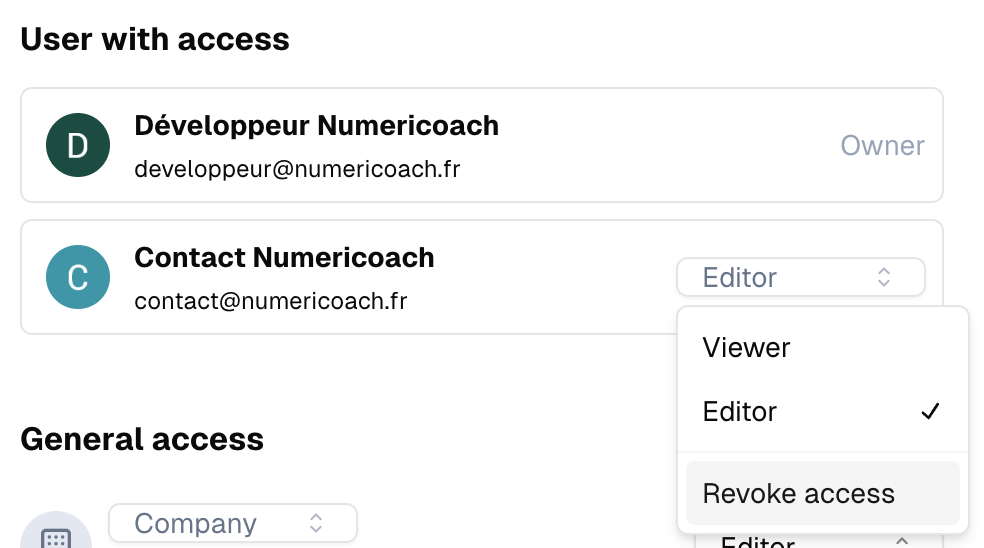Screen dimensions: 984x548
Task: Click the Company dropdown chevron arrows
Action: pyautogui.click(x=316, y=523)
